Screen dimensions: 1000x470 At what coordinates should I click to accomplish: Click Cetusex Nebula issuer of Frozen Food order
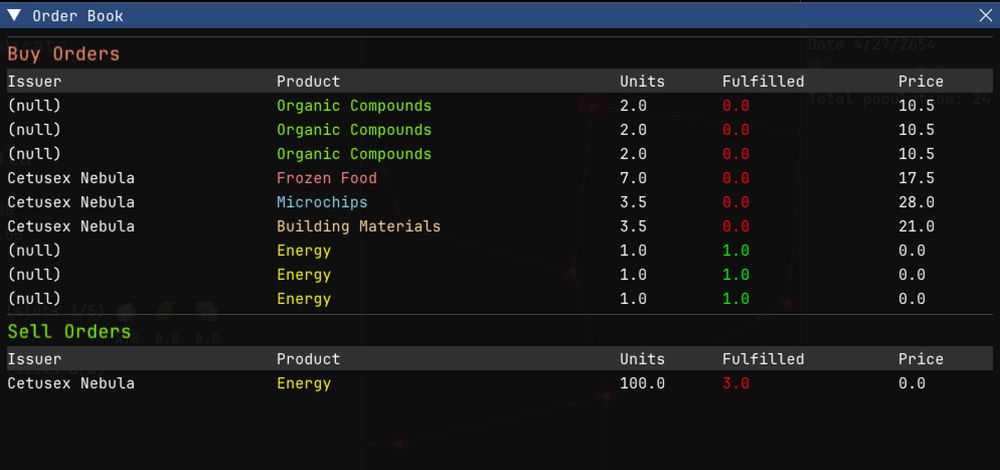tap(71, 178)
